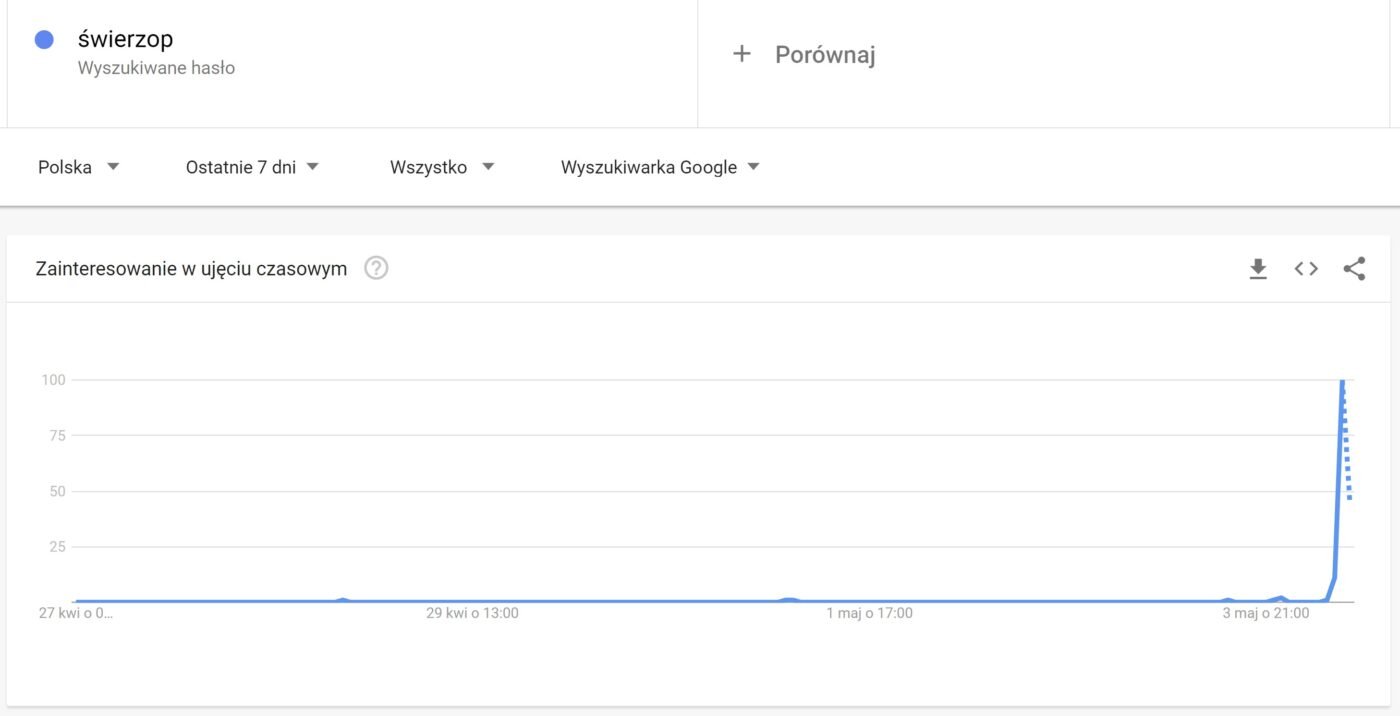Open the embed code icon
Viewport: 1400px width, 716px height.
(x=1306, y=268)
